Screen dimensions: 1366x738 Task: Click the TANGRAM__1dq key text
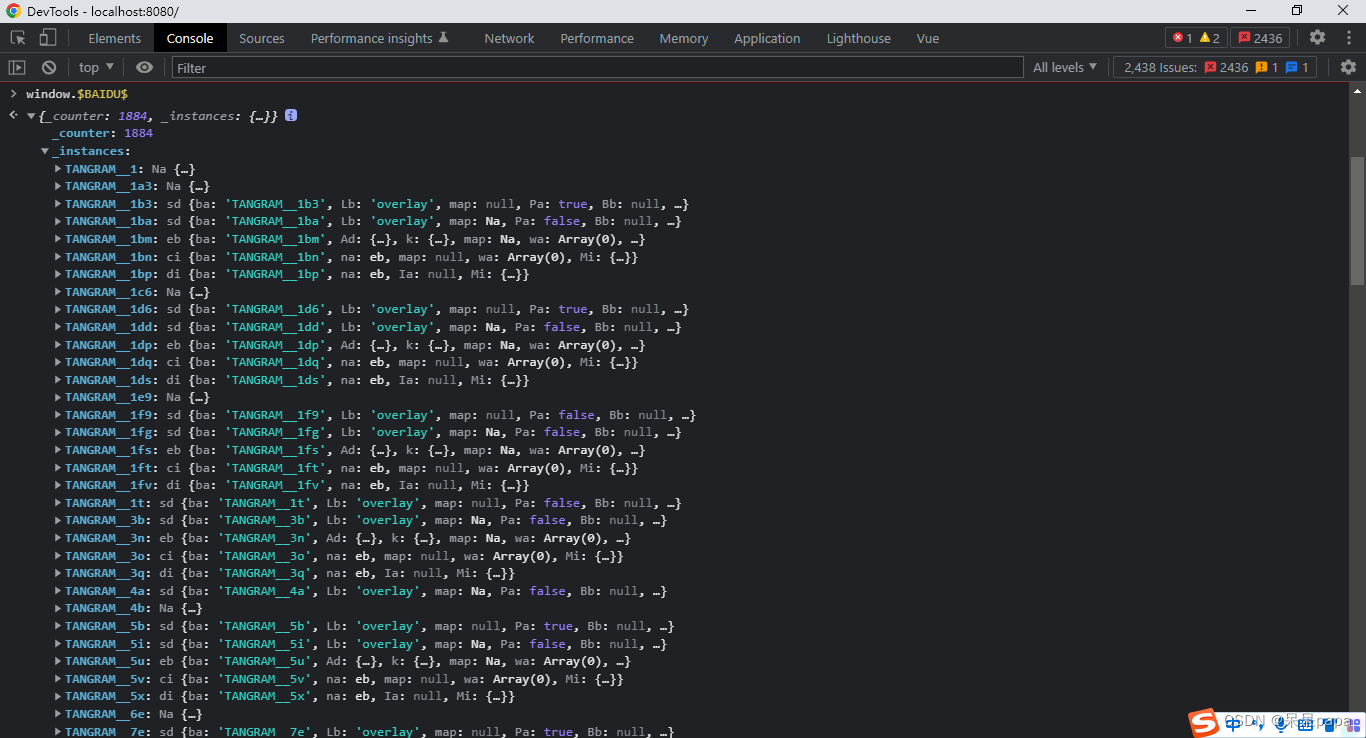coord(111,362)
